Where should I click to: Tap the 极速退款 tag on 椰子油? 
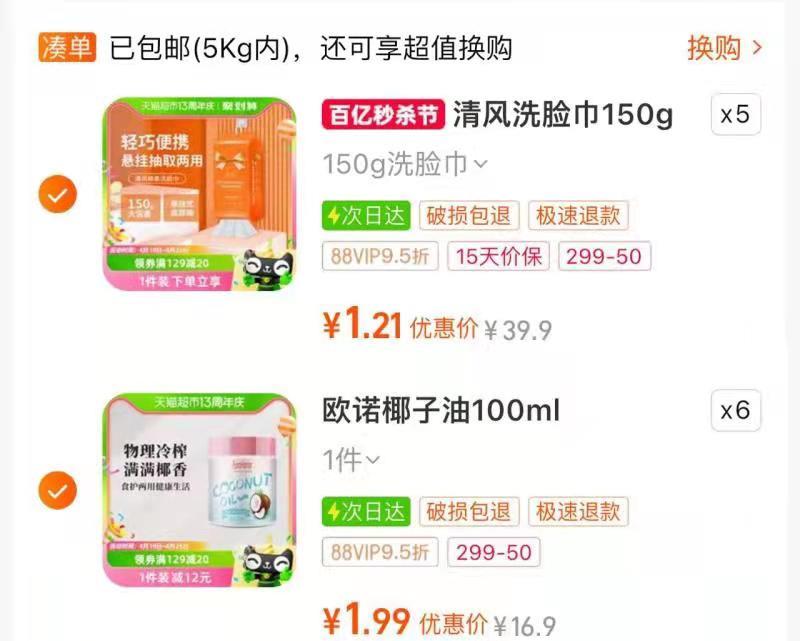click(x=578, y=511)
